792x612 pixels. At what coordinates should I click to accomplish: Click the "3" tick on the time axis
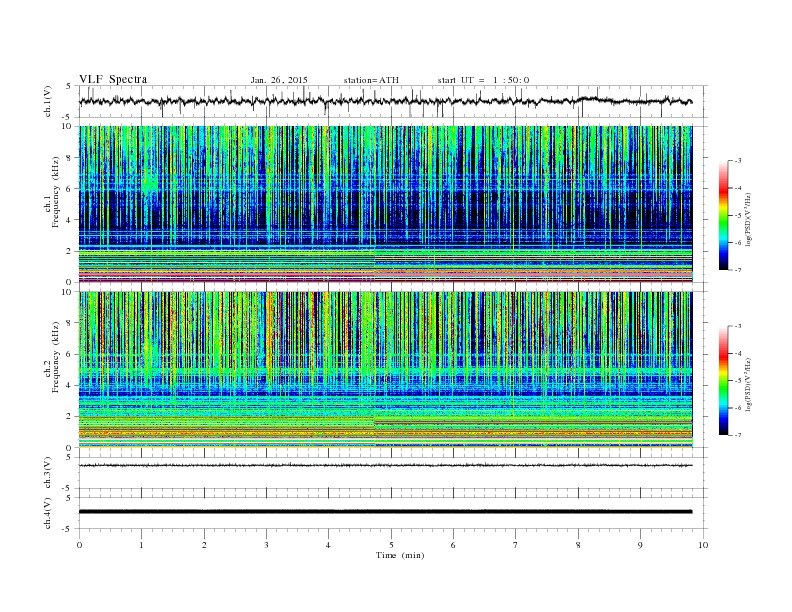(x=266, y=545)
